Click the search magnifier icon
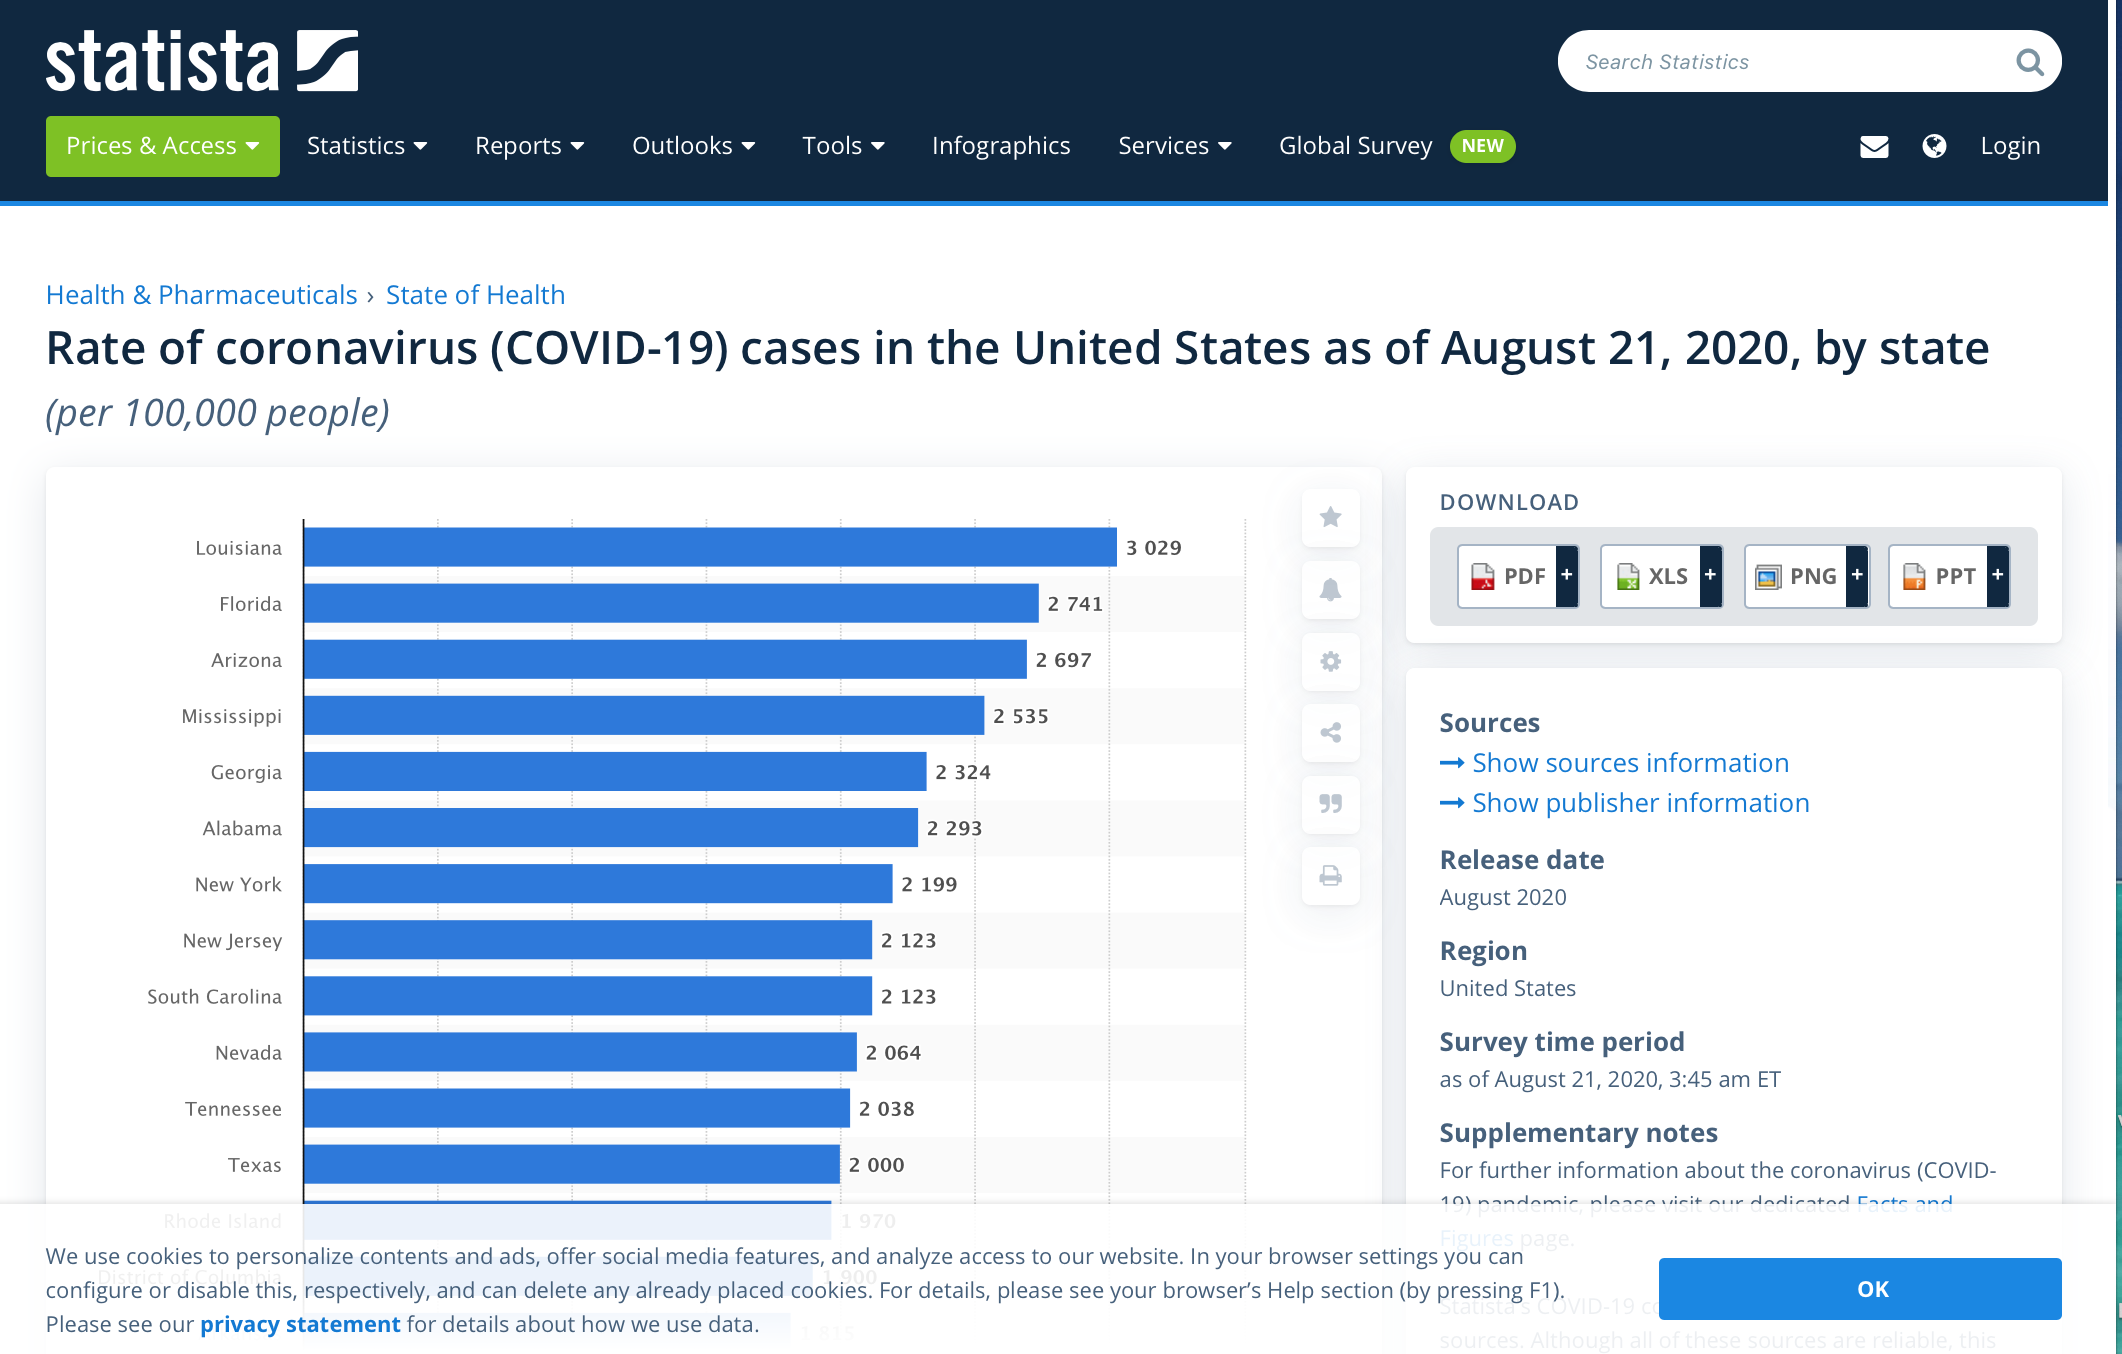 2029,62
